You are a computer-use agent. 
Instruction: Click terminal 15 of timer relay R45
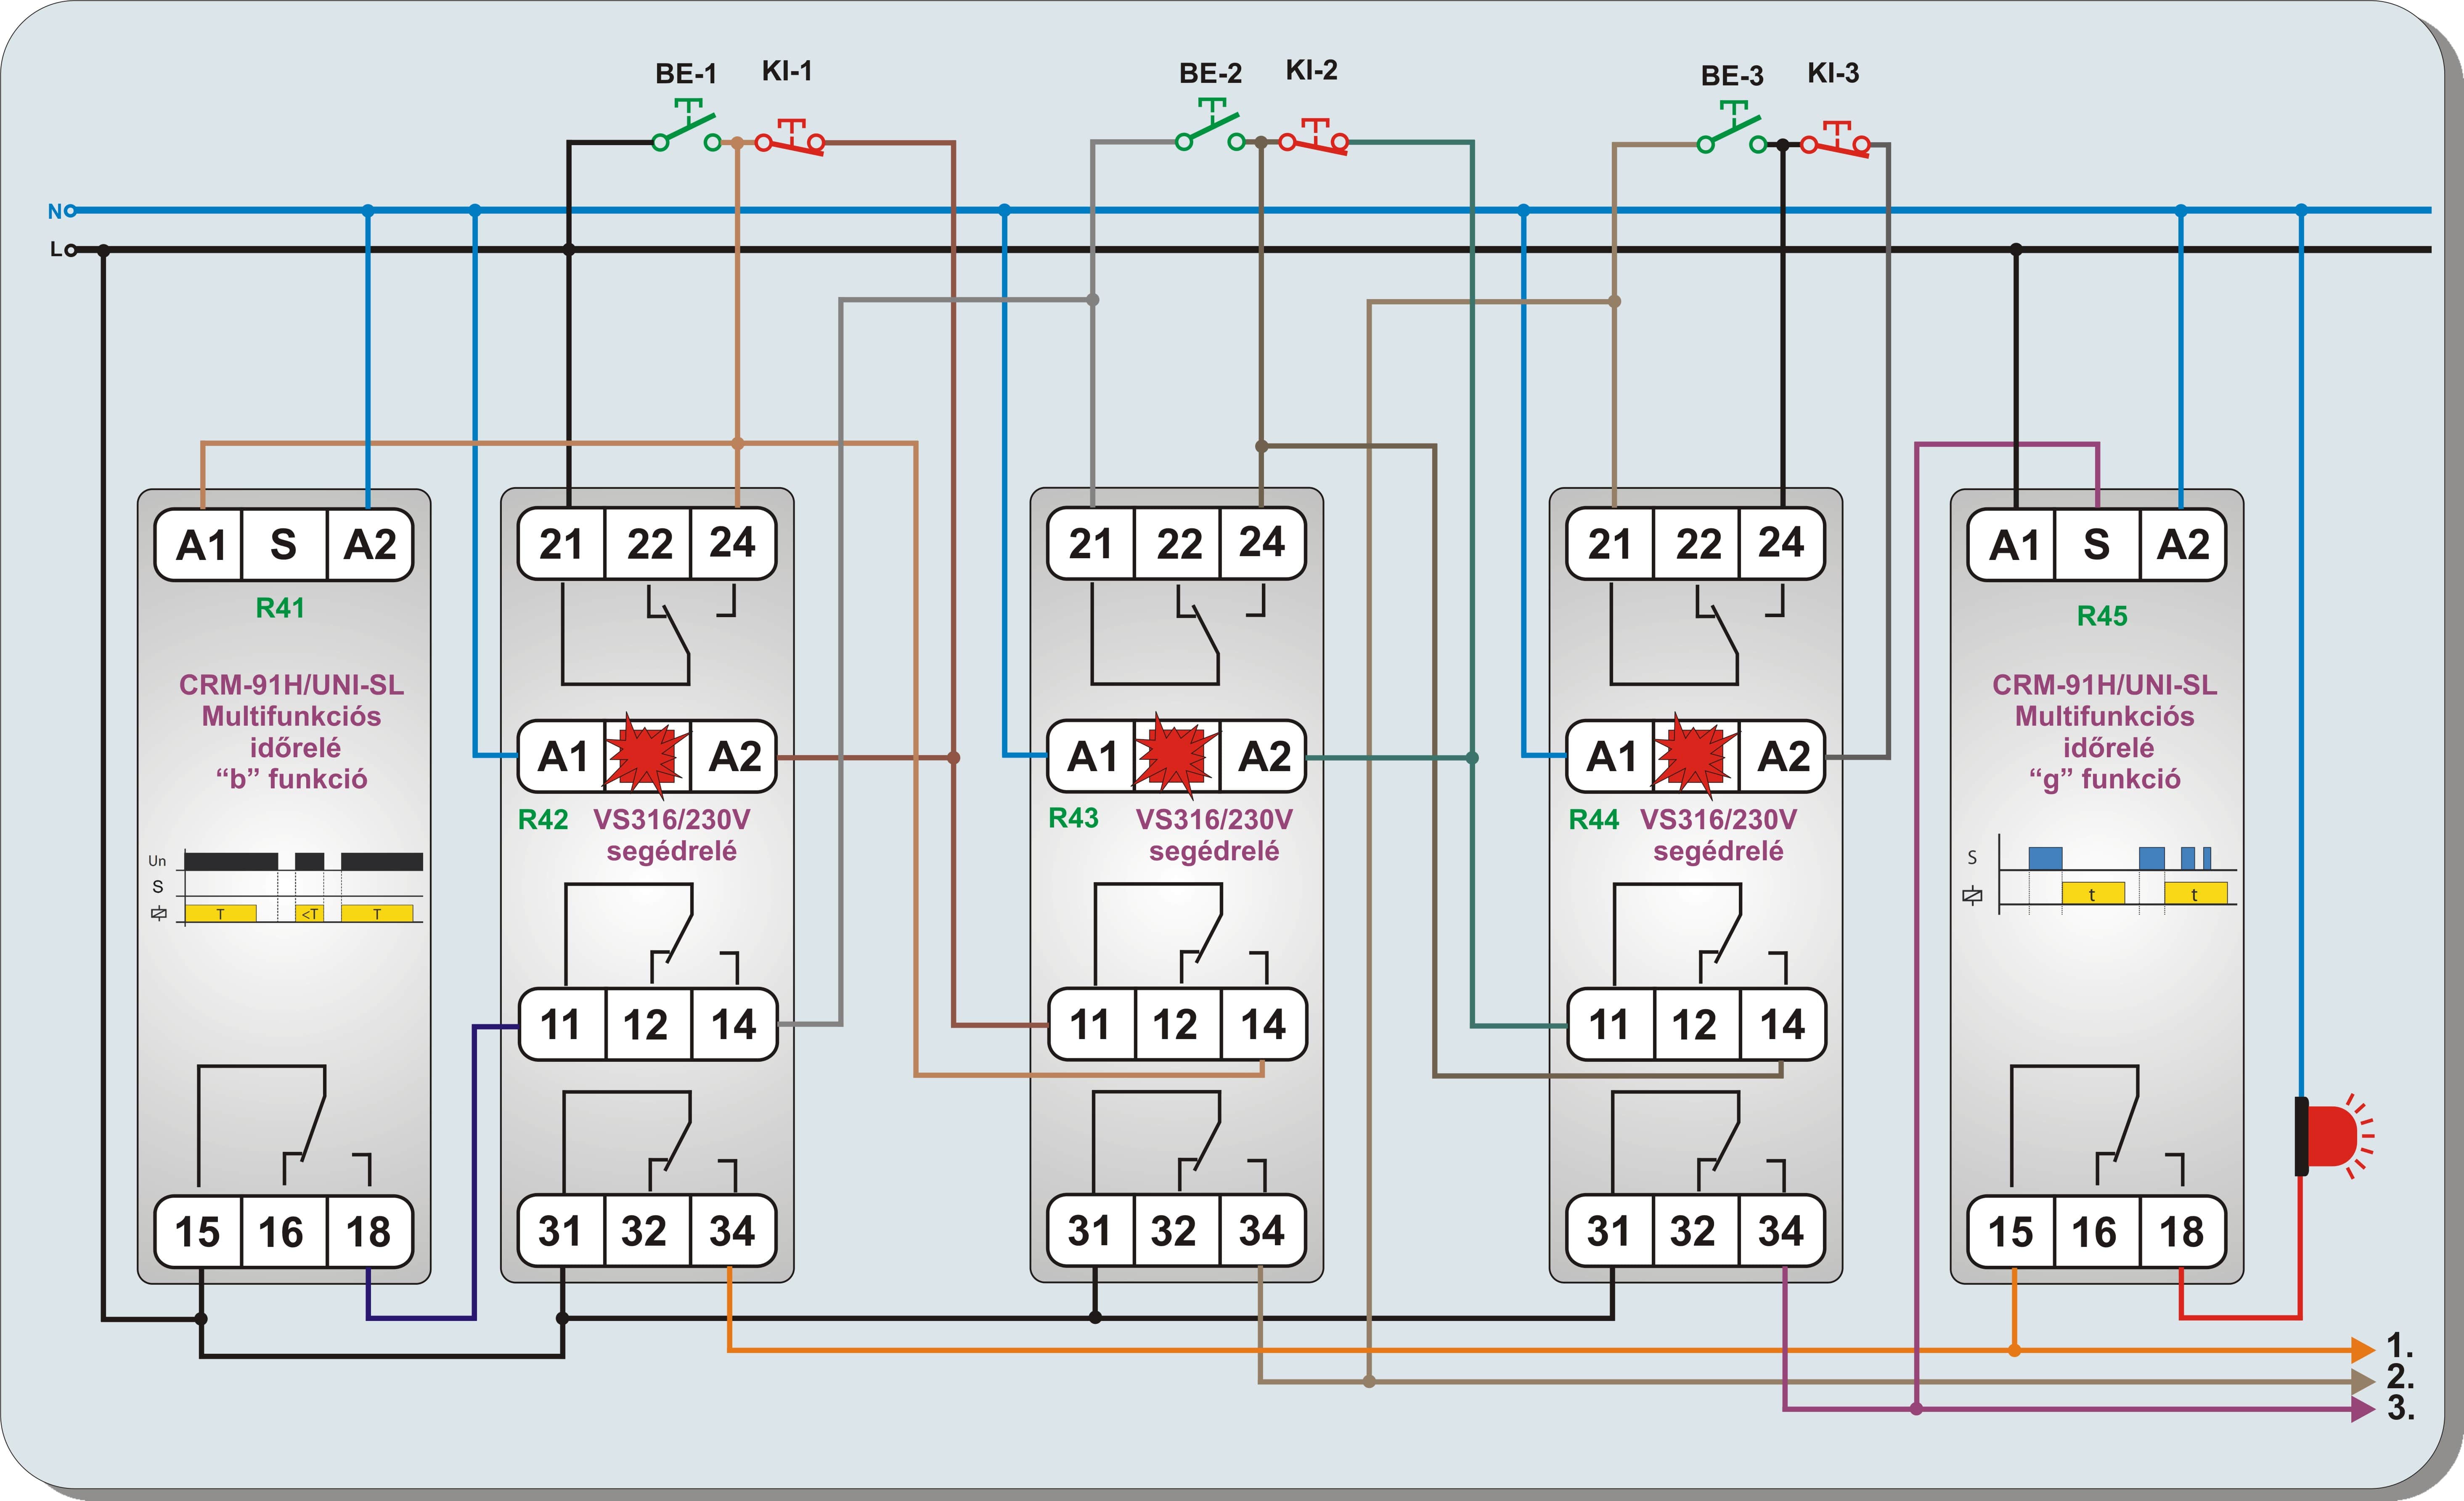2011,1232
